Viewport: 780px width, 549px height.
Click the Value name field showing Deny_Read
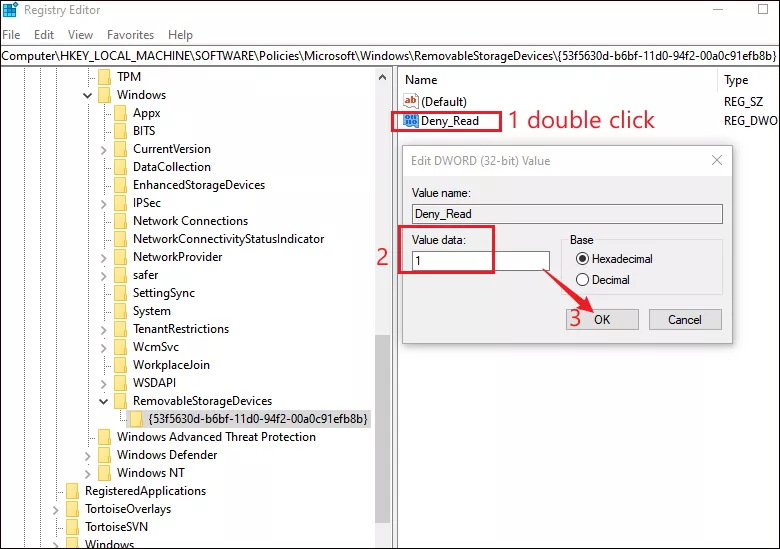point(567,214)
